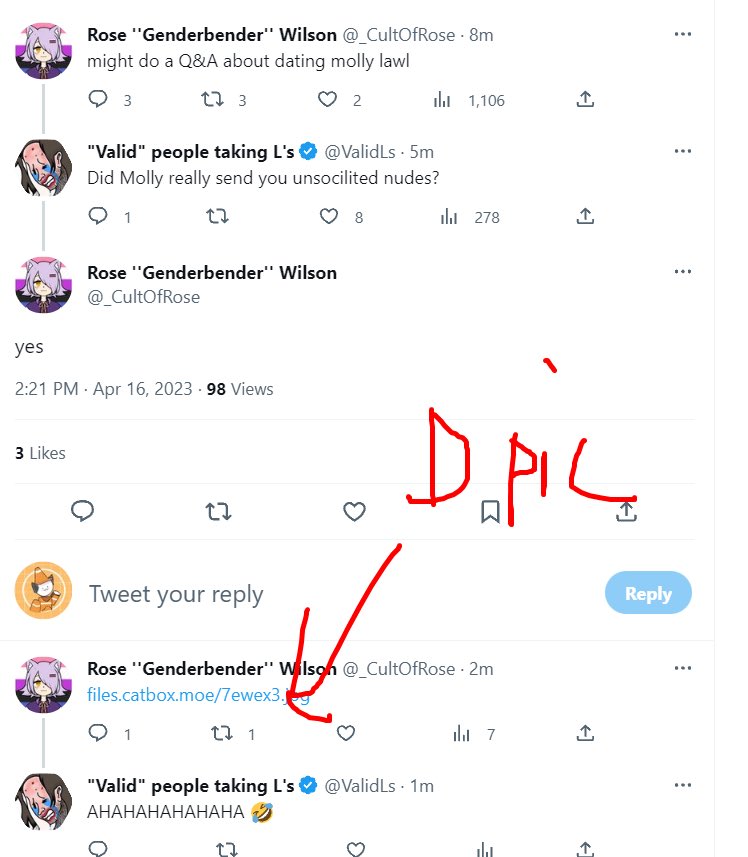The image size is (748, 857).
Task: Open Rose's avatar on the top tweet
Action: [44, 50]
